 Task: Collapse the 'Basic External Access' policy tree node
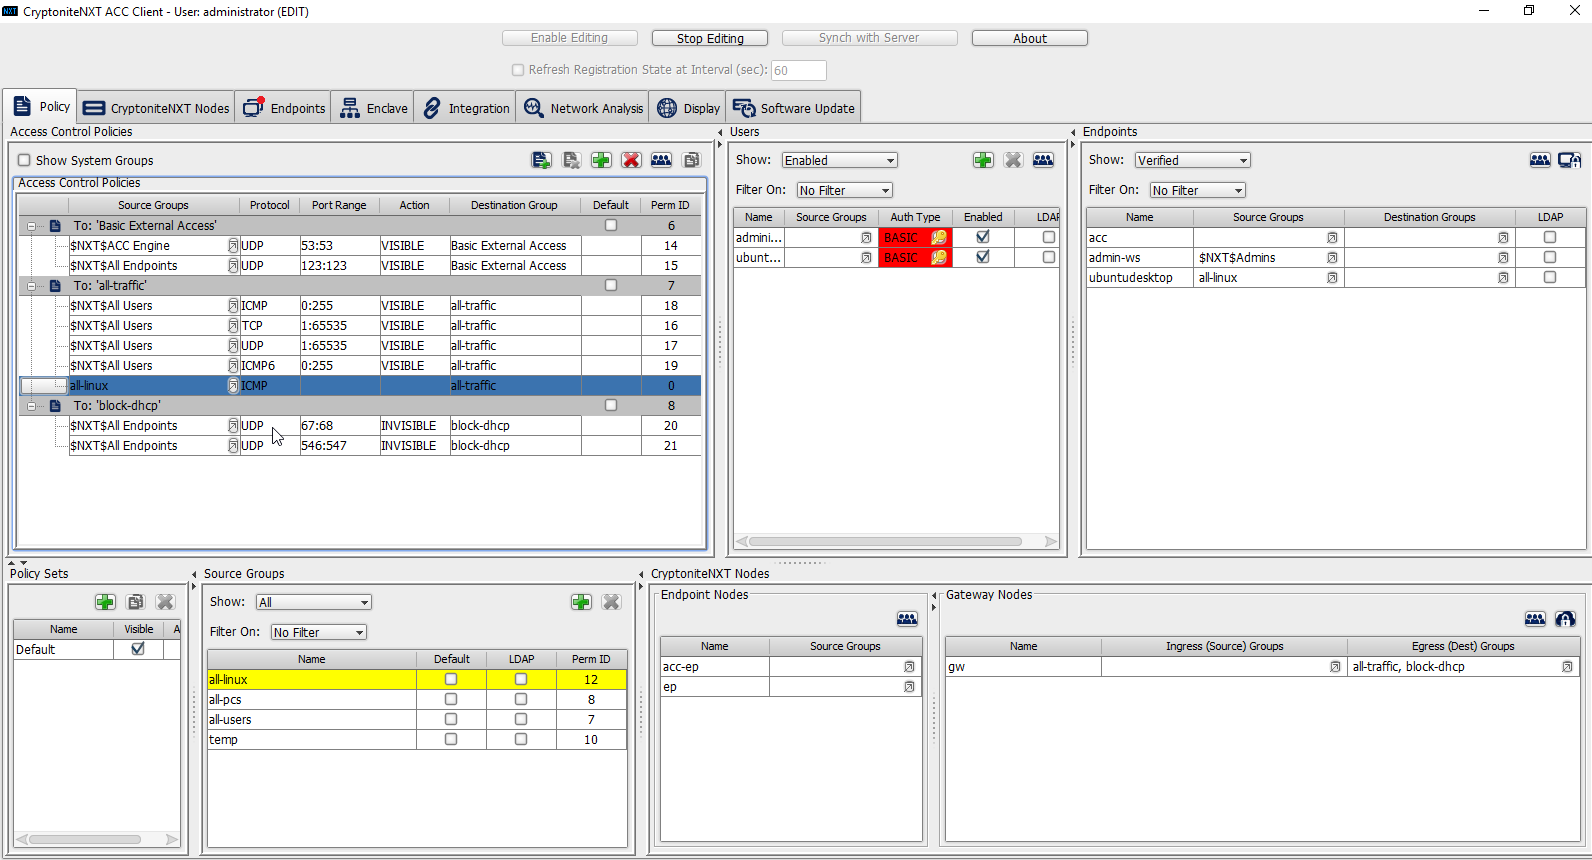click(x=31, y=226)
